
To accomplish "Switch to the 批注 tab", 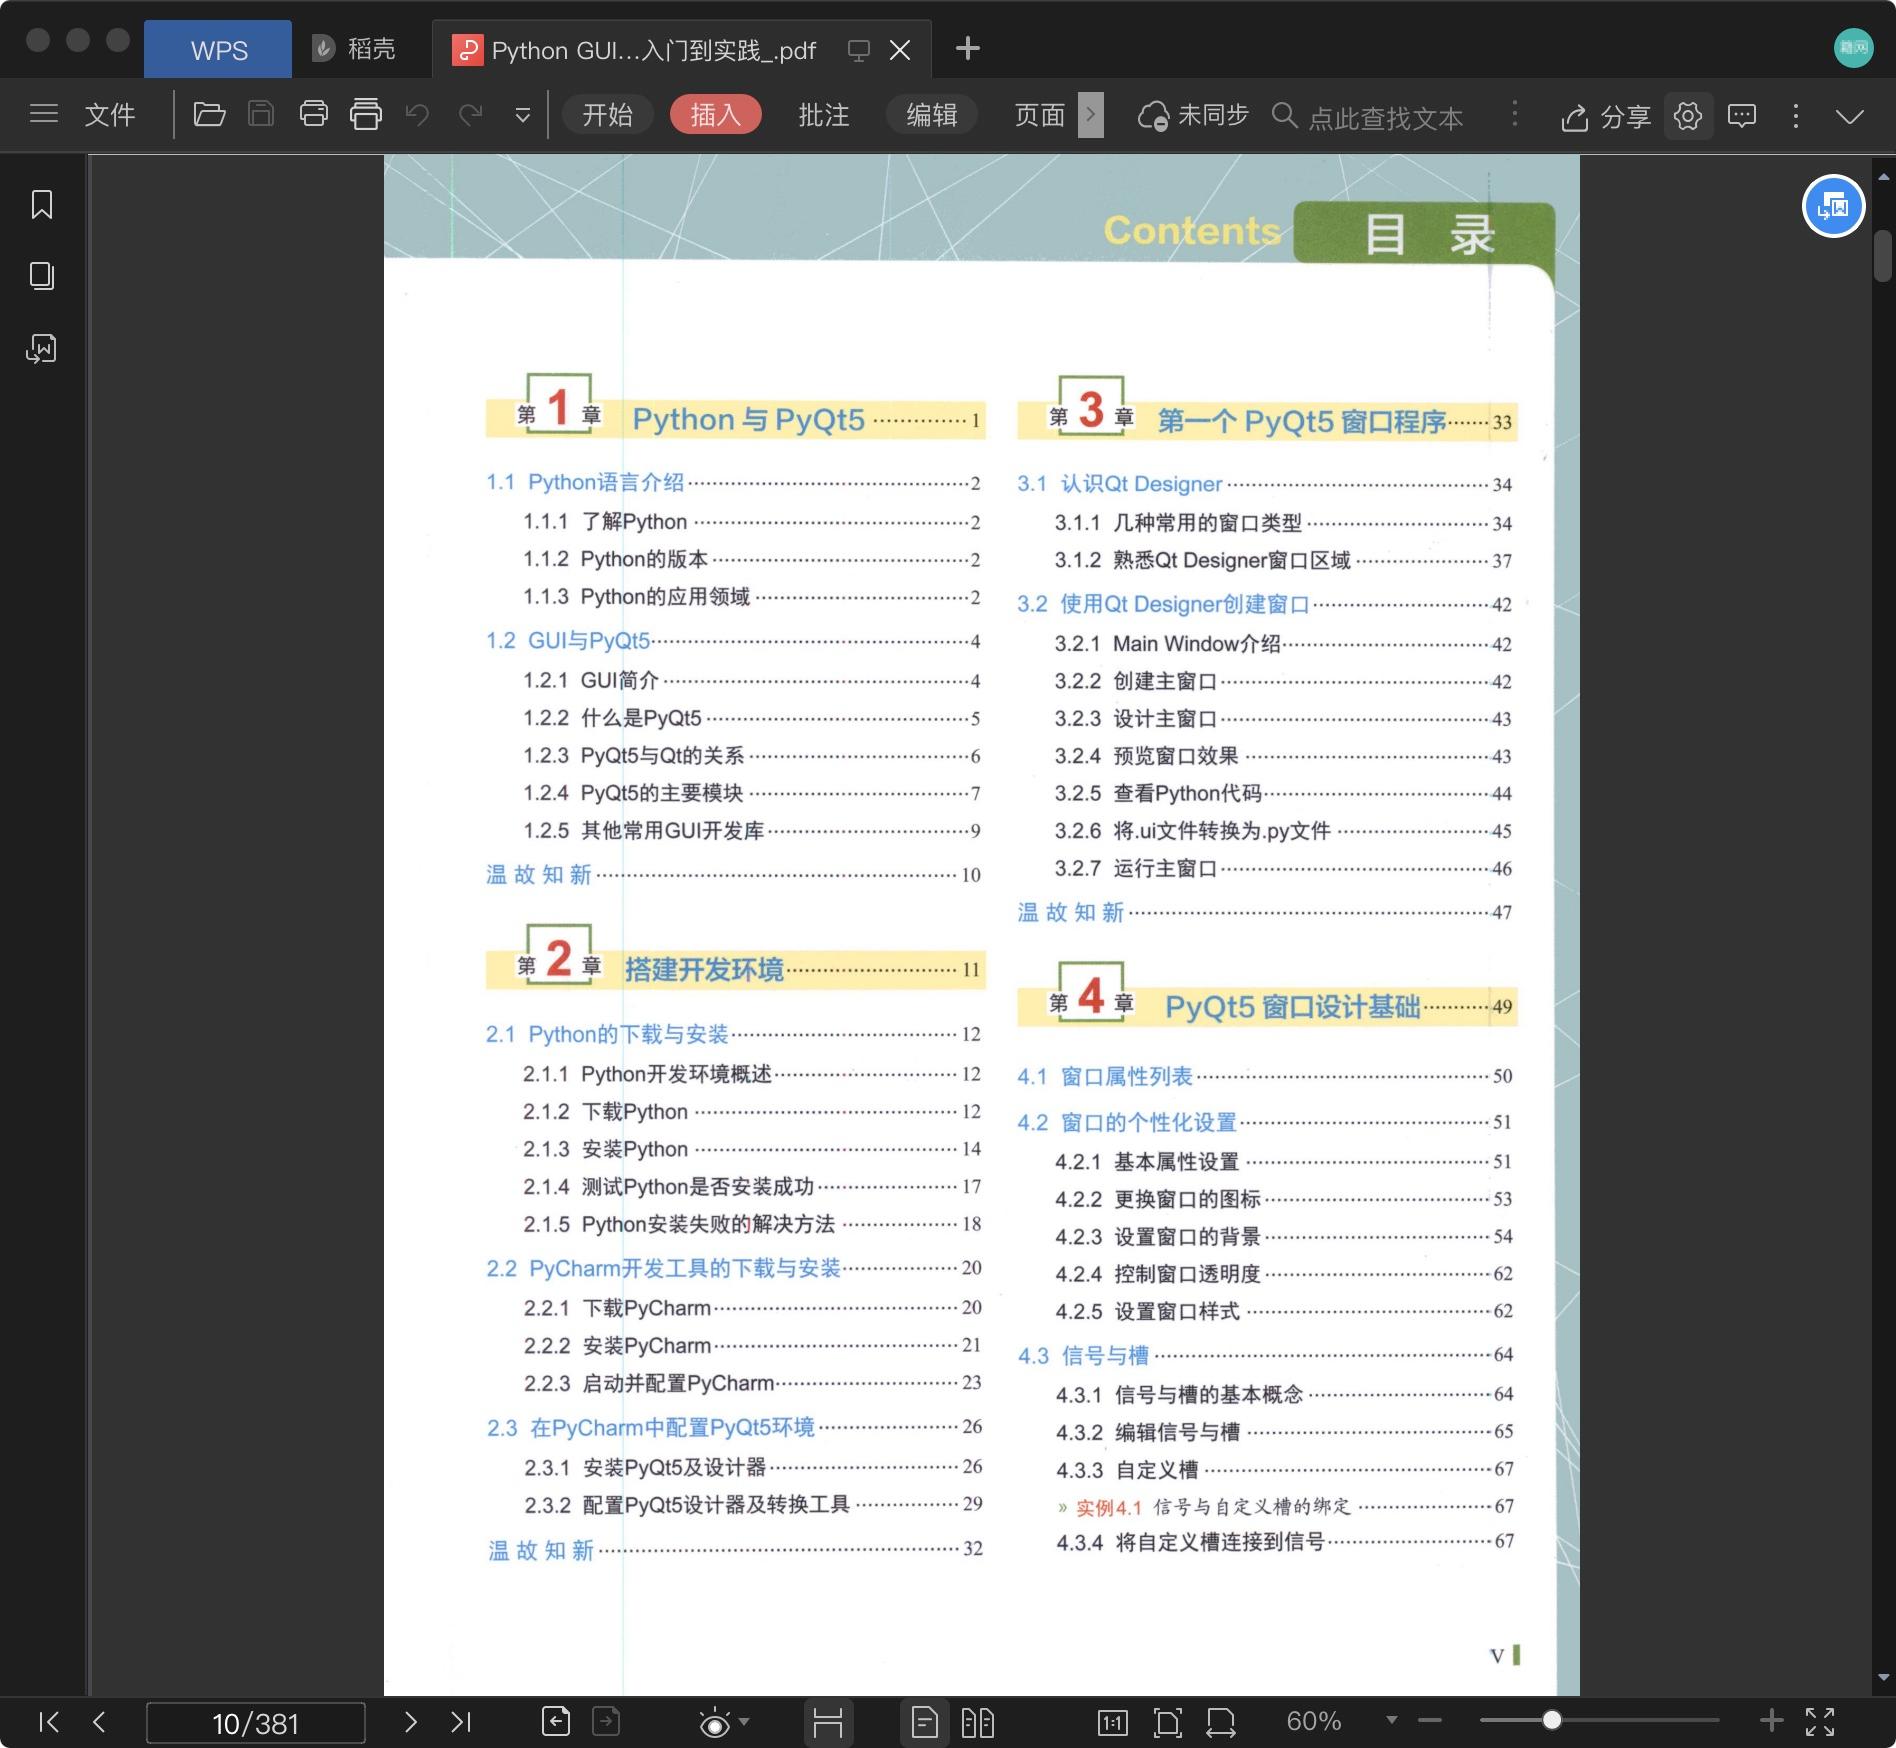I will click(x=824, y=115).
